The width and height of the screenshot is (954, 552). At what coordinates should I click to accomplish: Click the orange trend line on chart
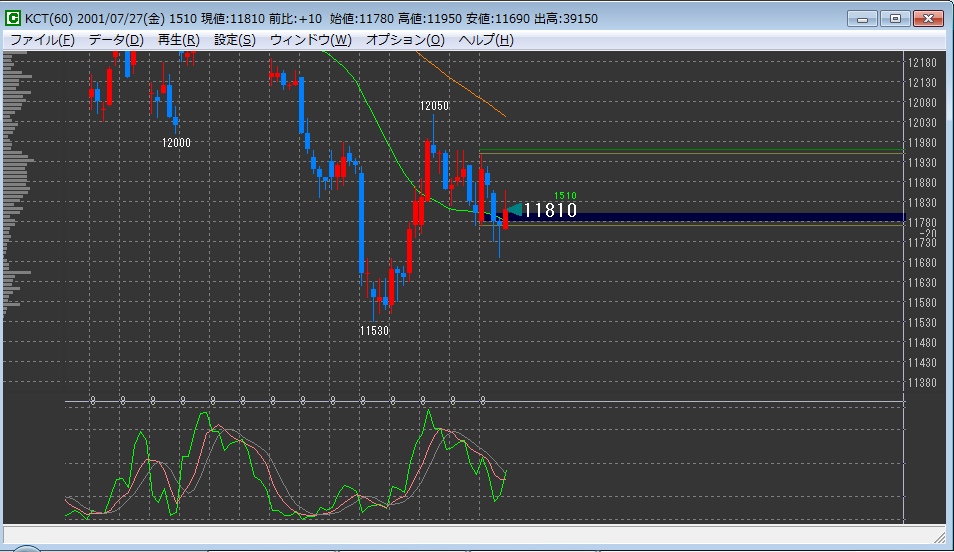[x=465, y=87]
